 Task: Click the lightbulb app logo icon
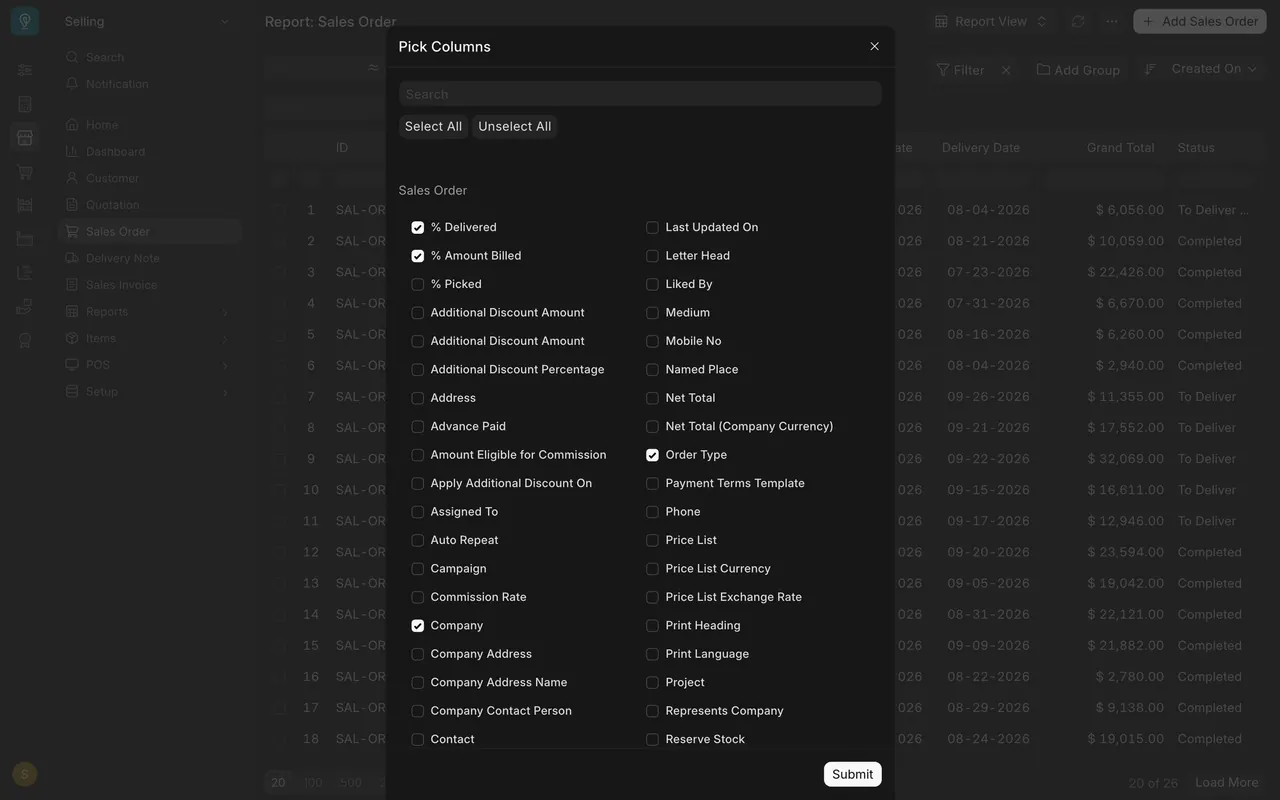(25, 21)
